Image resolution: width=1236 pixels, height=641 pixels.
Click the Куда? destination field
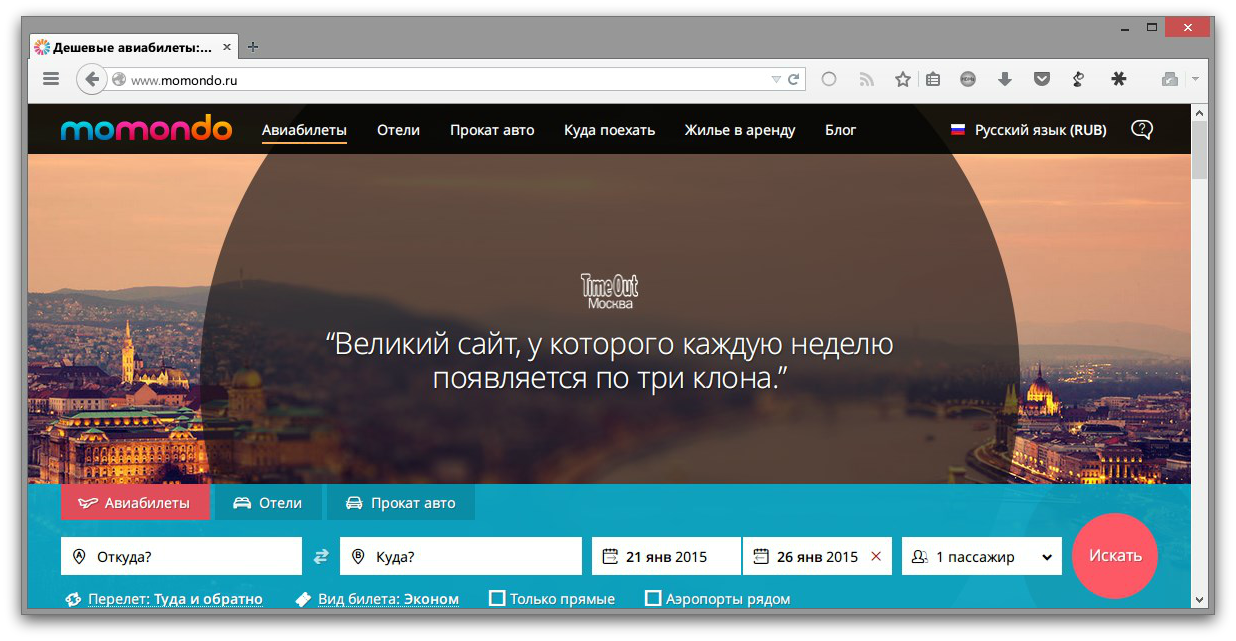(x=460, y=556)
